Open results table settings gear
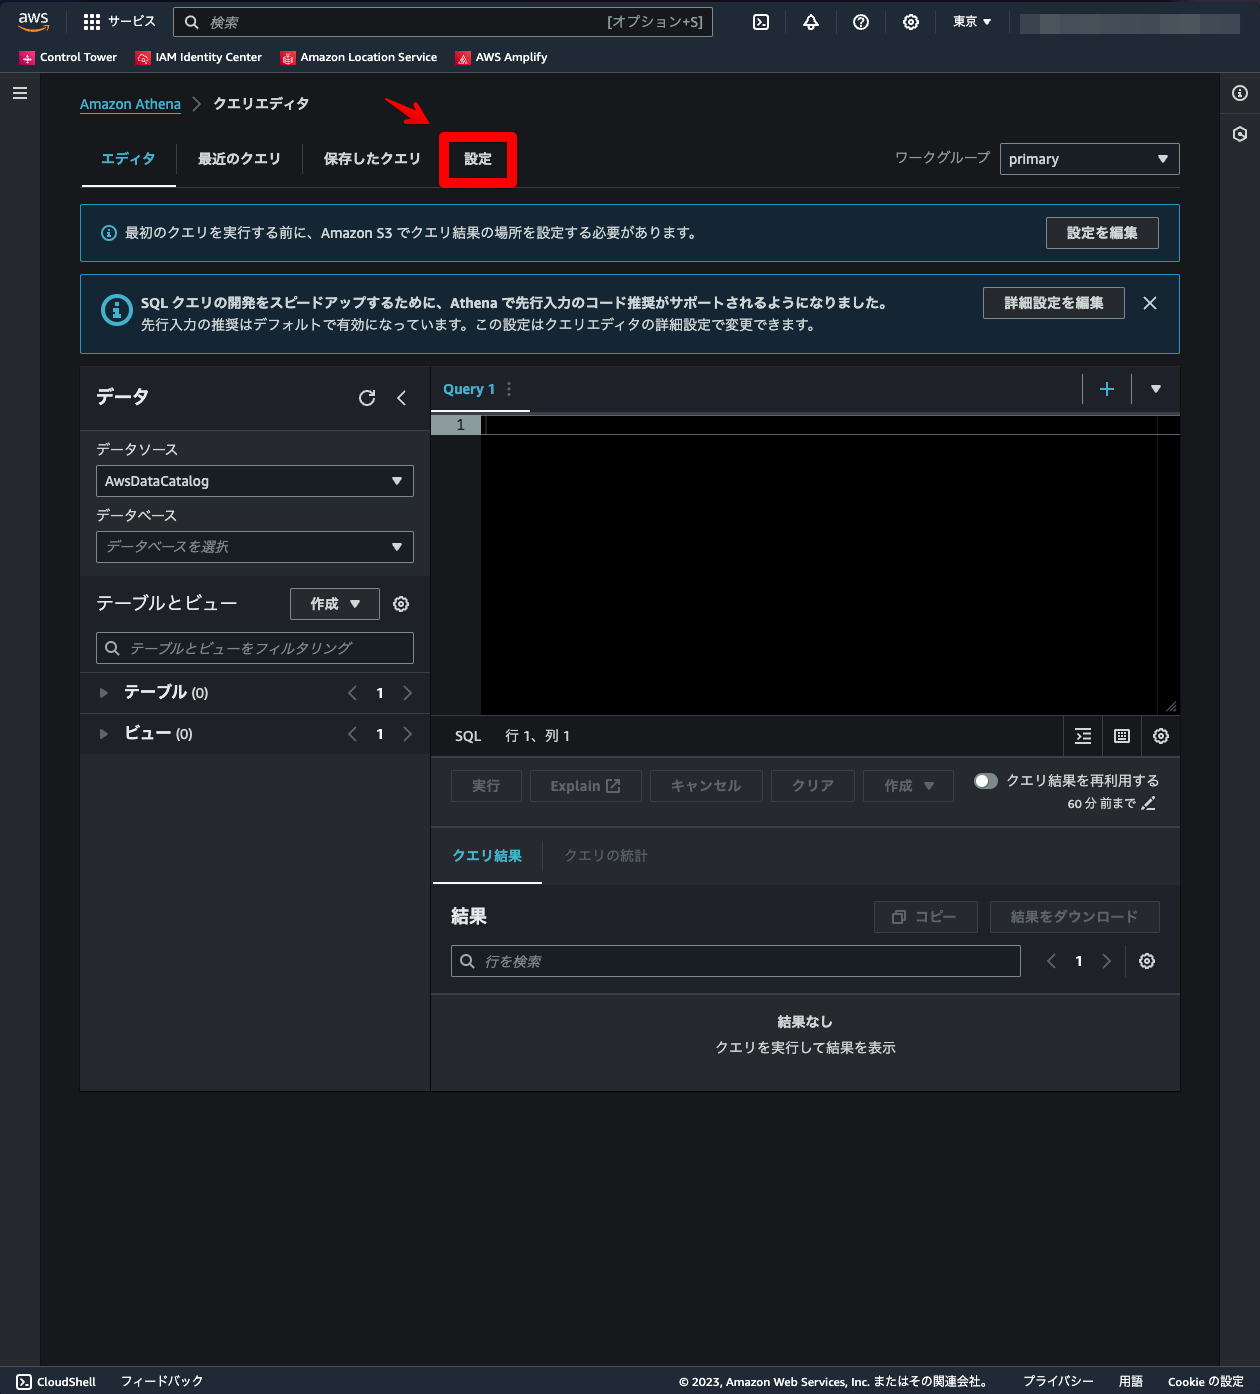 coord(1147,961)
